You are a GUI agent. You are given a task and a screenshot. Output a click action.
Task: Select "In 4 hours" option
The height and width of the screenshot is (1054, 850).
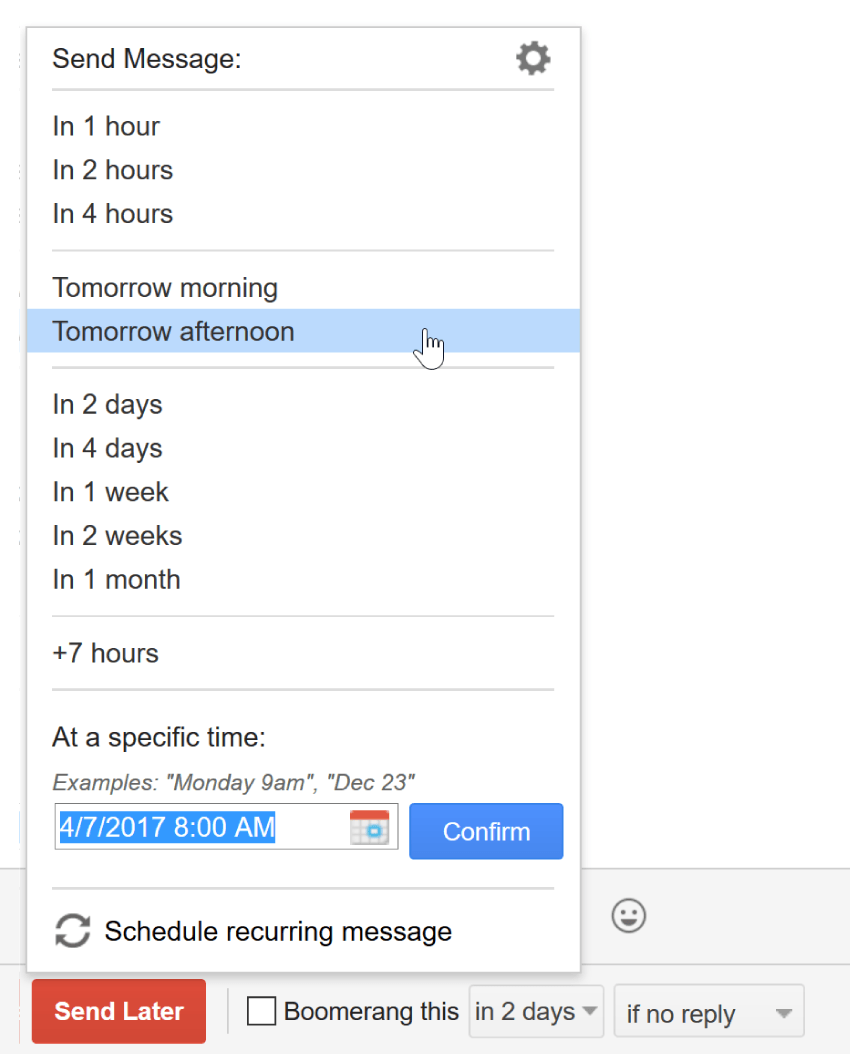pos(113,214)
